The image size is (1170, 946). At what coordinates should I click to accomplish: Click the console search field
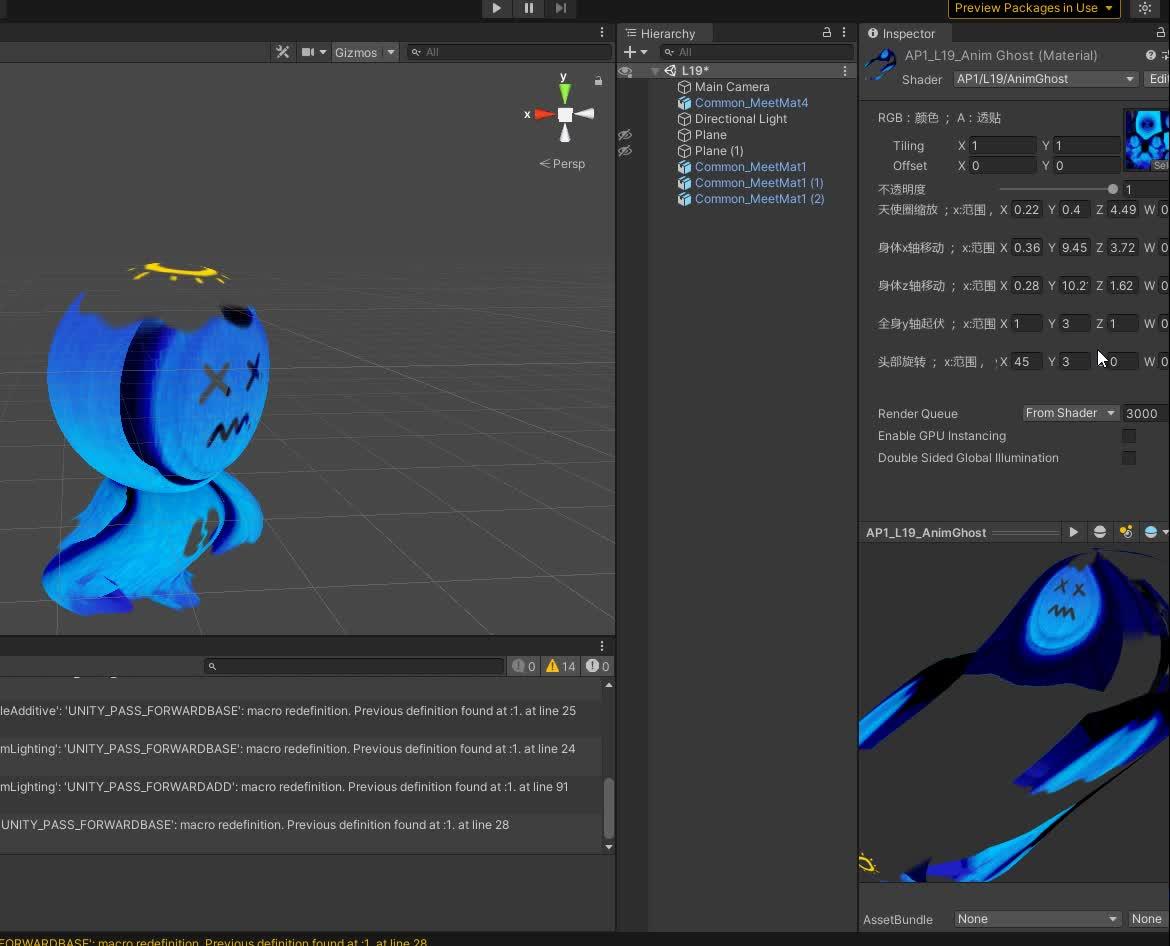pos(355,666)
